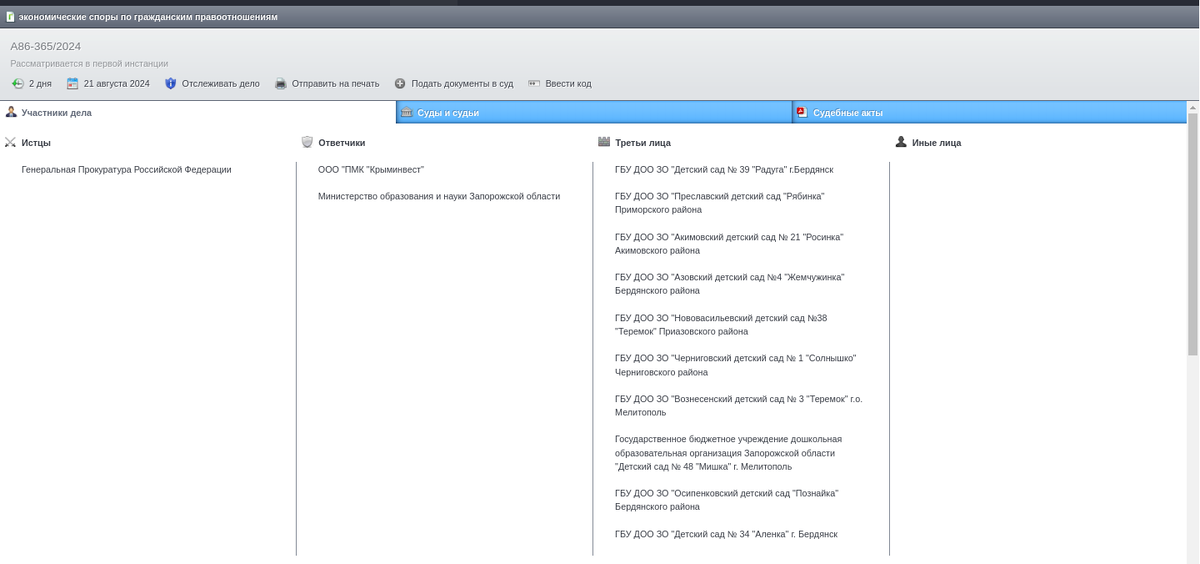Switch to the Суды и судьи tab
This screenshot has height=564, width=1200.
pyautogui.click(x=594, y=113)
